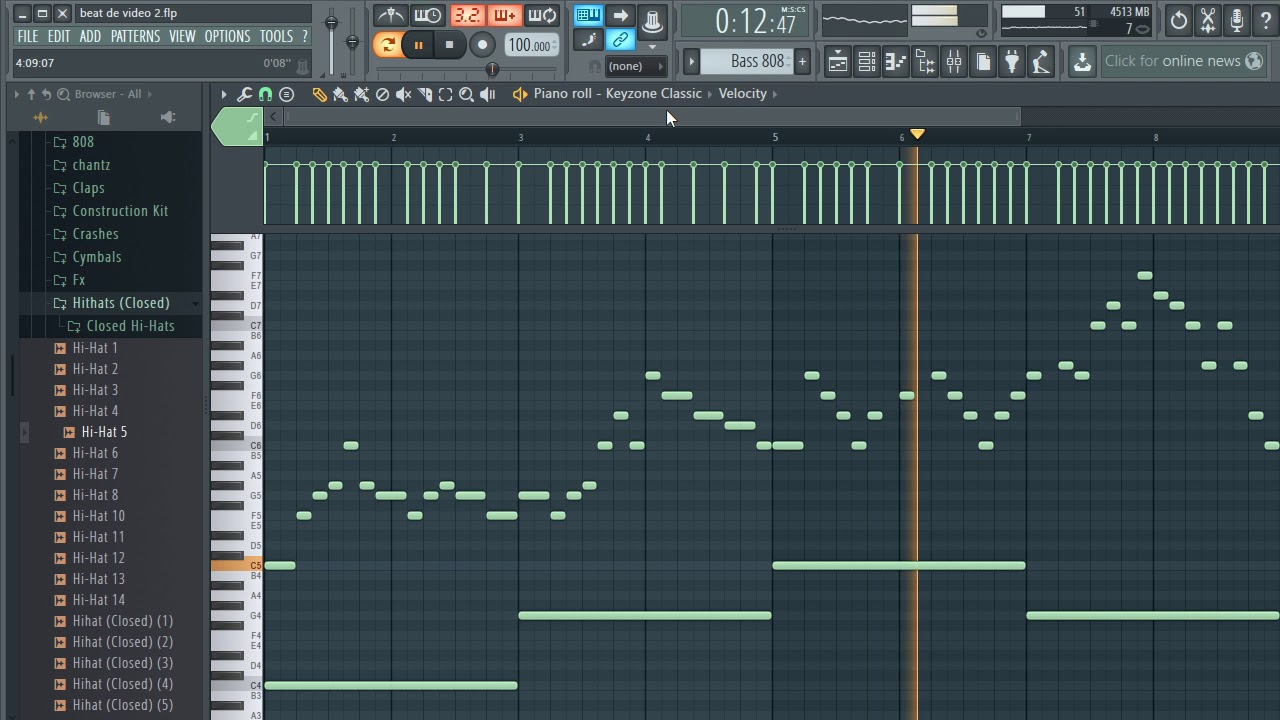Viewport: 1280px width, 720px height.
Task: Open the mixer view button
Action: [x=954, y=62]
